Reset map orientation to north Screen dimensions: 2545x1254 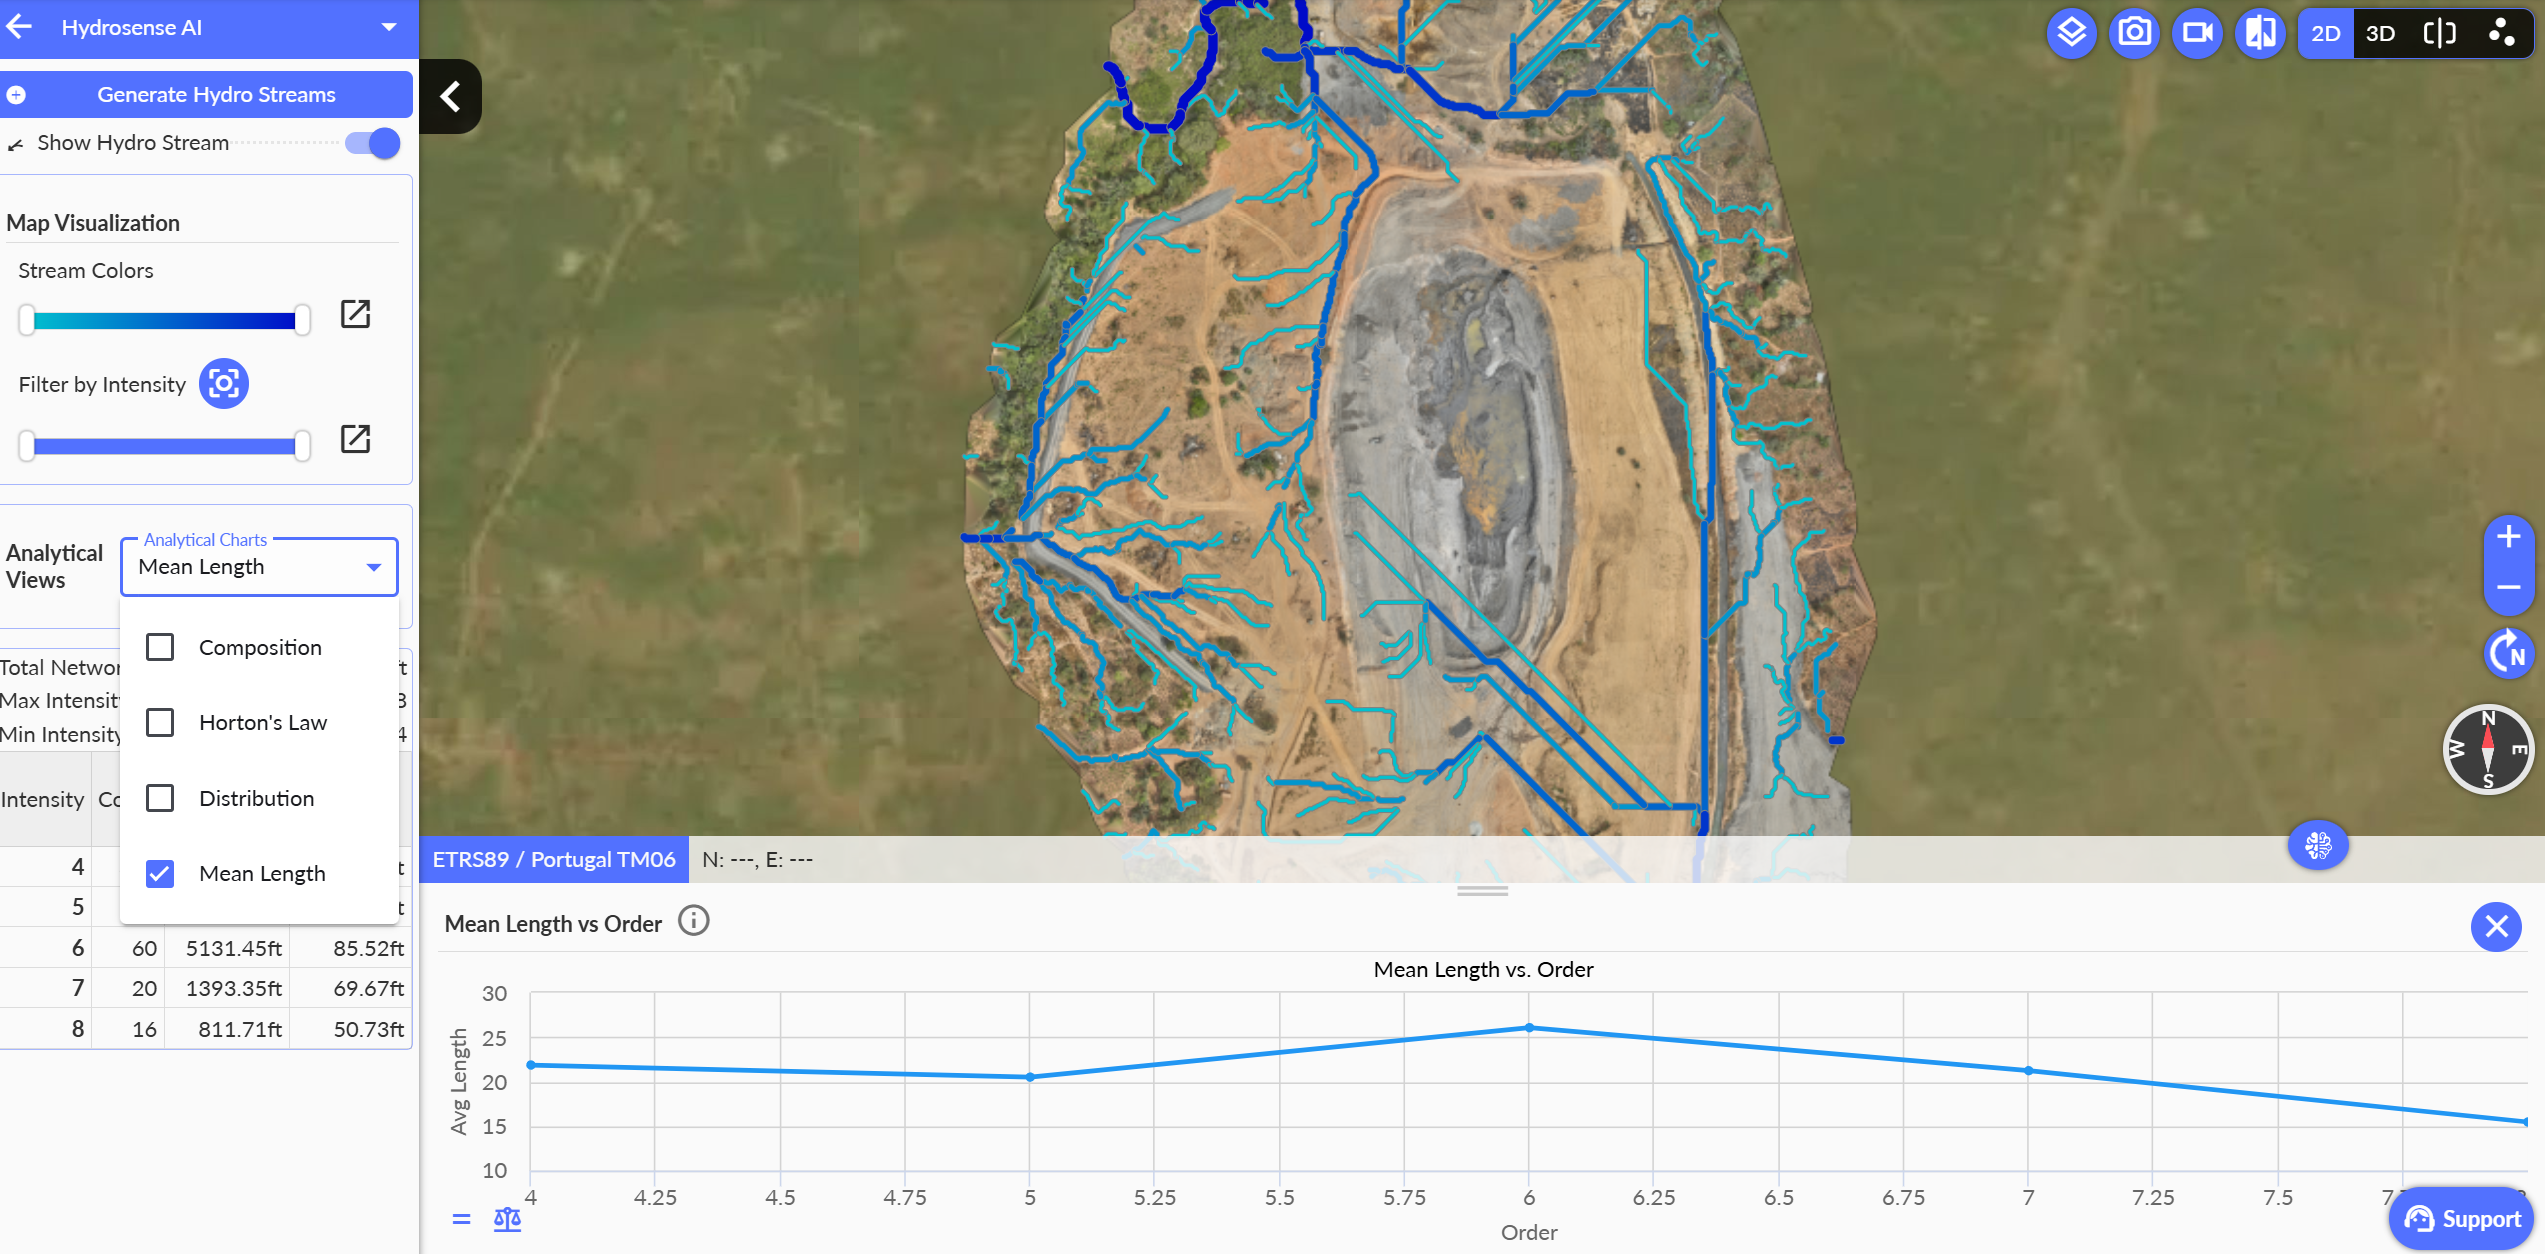2508,654
